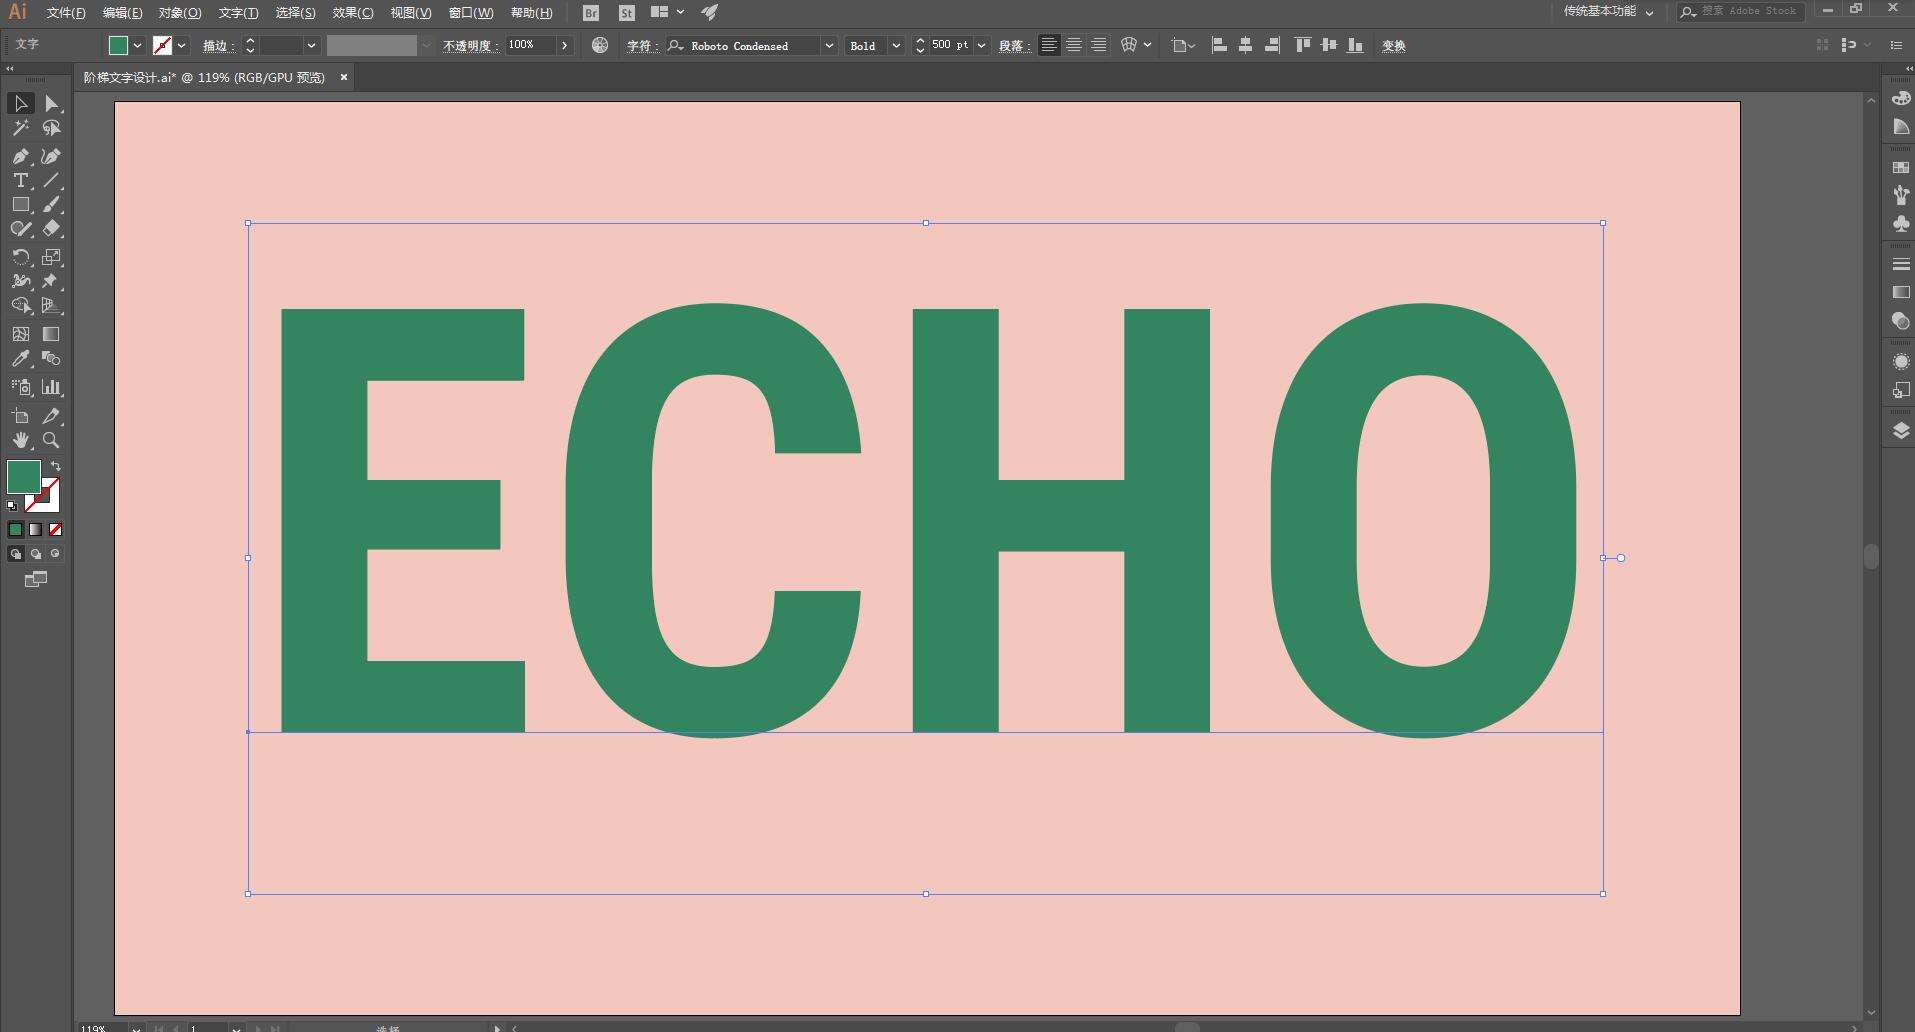Select the Hand tool
This screenshot has height=1032, width=1915.
tap(20, 440)
